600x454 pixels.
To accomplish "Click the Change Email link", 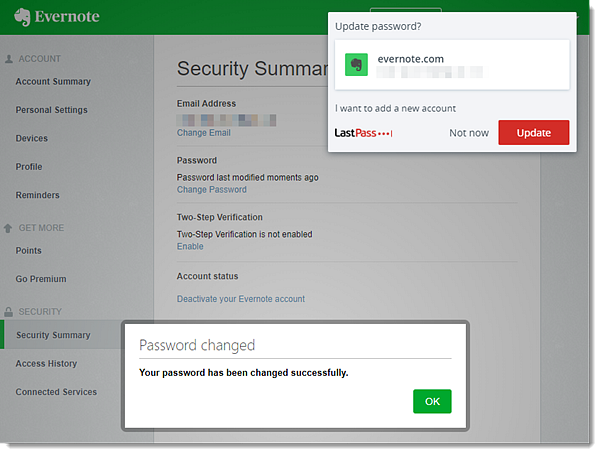I will [x=204, y=133].
